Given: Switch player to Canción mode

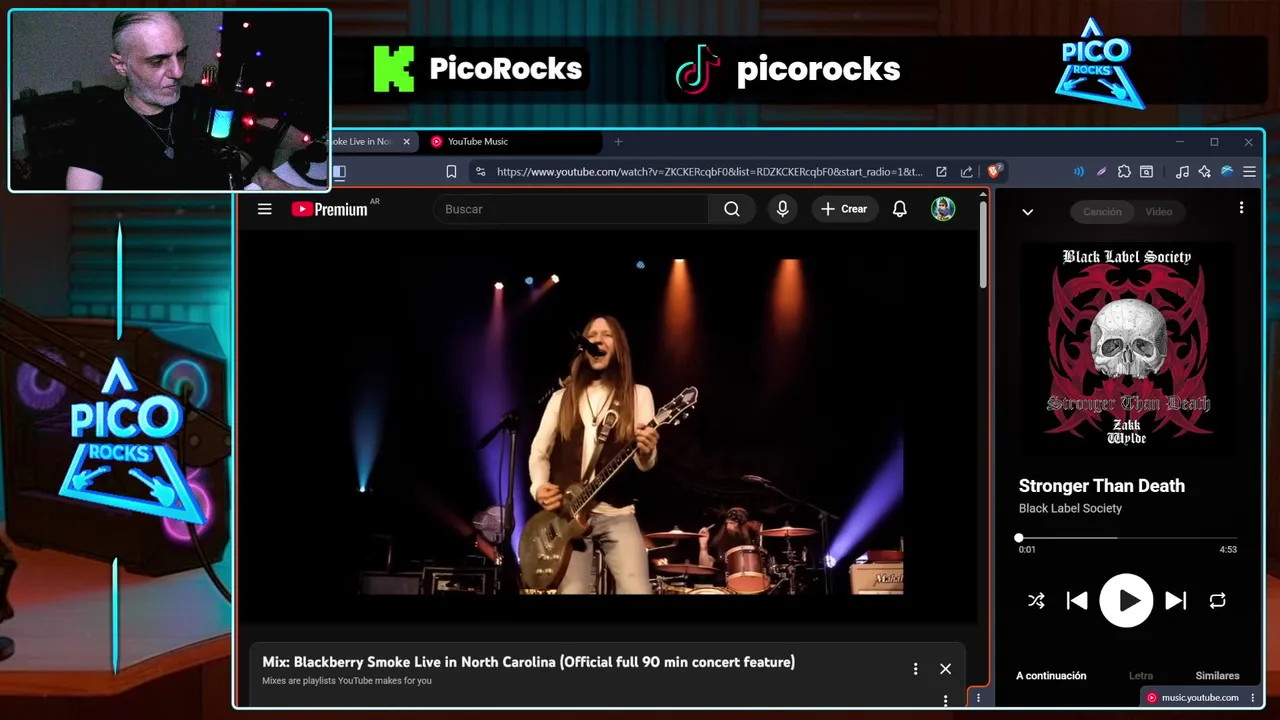Looking at the screenshot, I should [1102, 212].
